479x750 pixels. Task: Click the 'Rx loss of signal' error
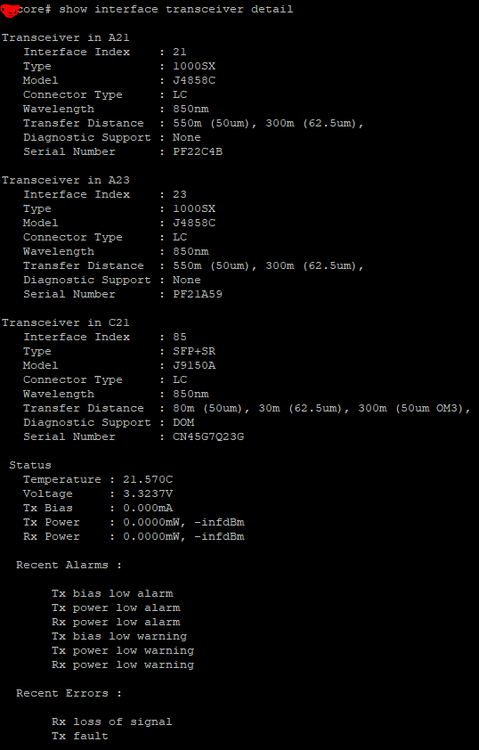(x=112, y=722)
